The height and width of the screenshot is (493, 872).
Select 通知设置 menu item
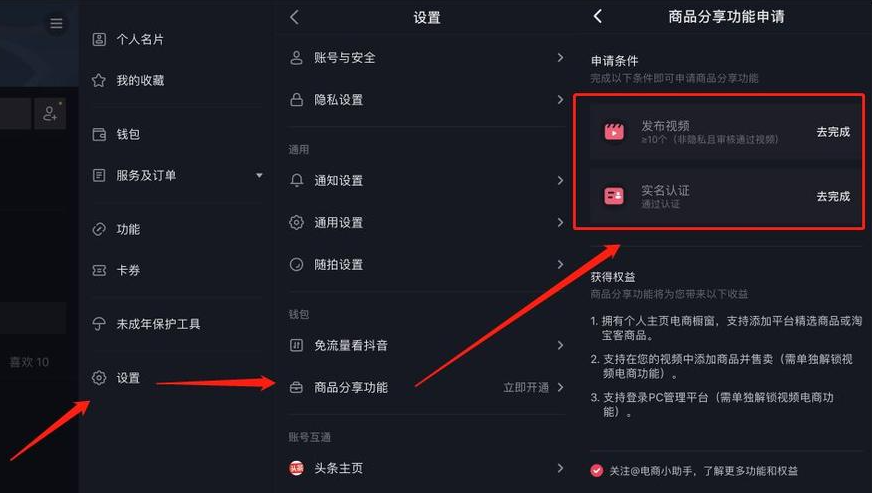click(x=427, y=180)
